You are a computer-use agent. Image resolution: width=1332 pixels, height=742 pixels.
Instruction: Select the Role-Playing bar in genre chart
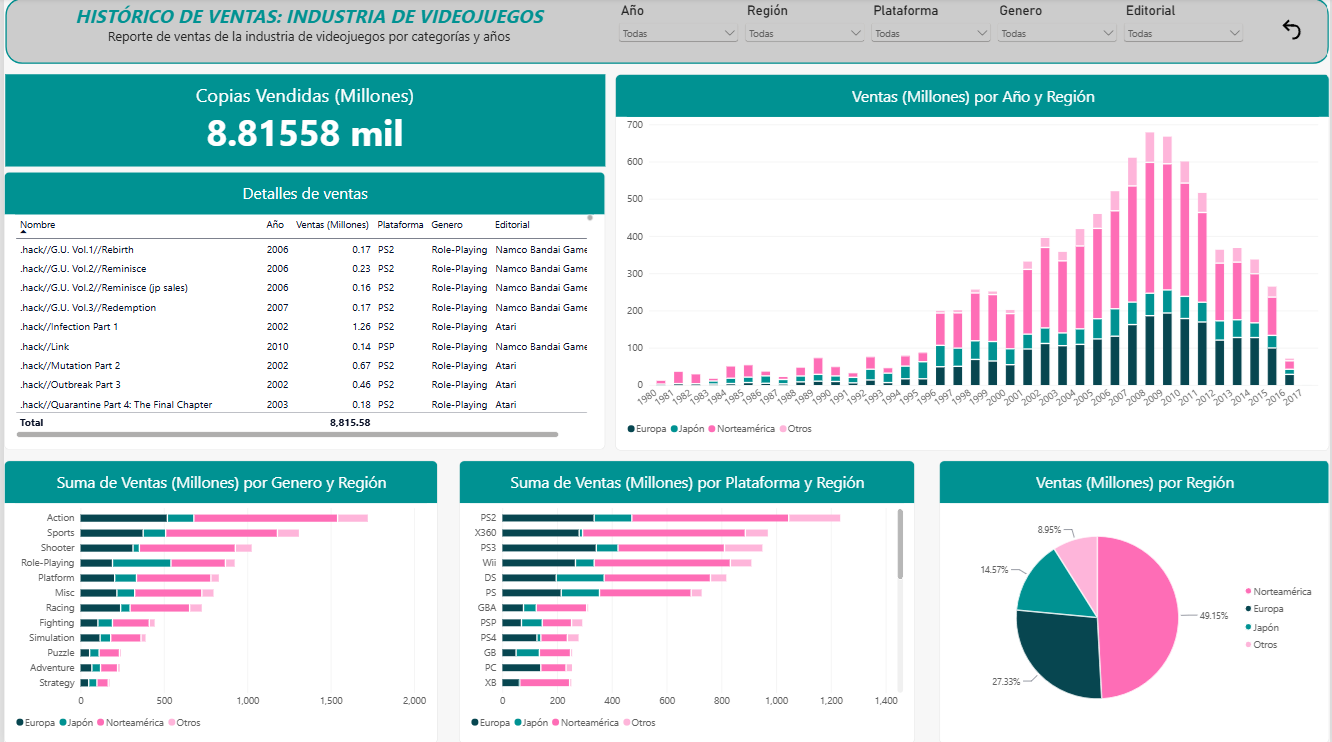157,563
